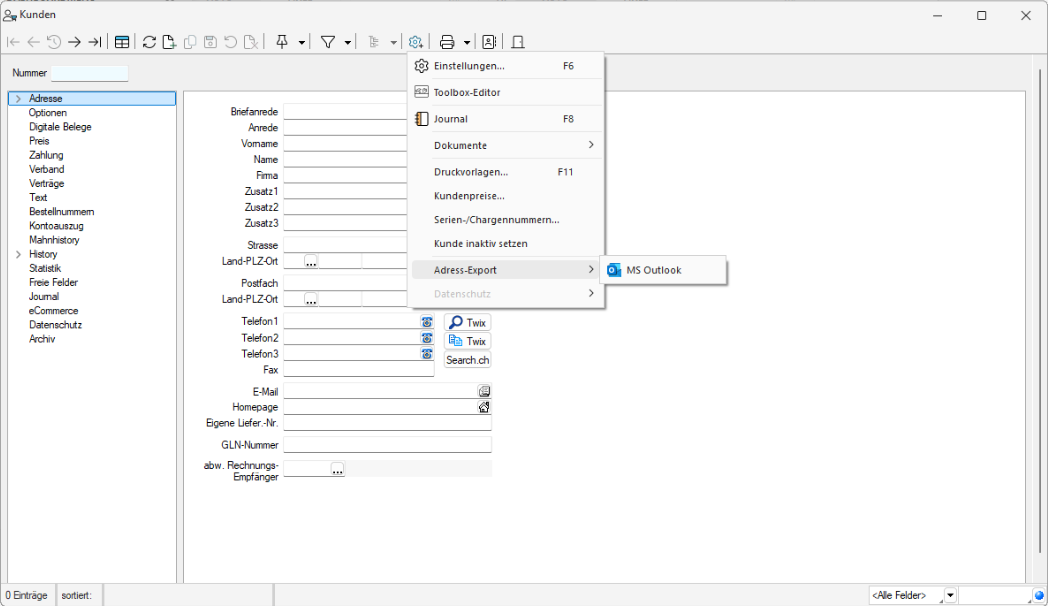This screenshot has width=1048, height=606.
Task: Select Preis in the tree
Action: pyautogui.click(x=39, y=141)
